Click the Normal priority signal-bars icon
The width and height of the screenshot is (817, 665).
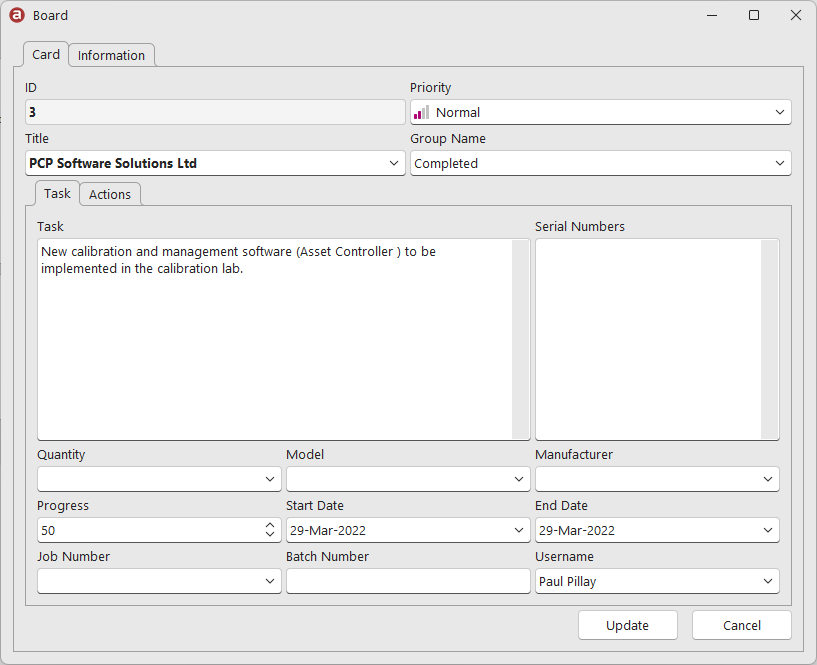pyautogui.click(x=422, y=112)
